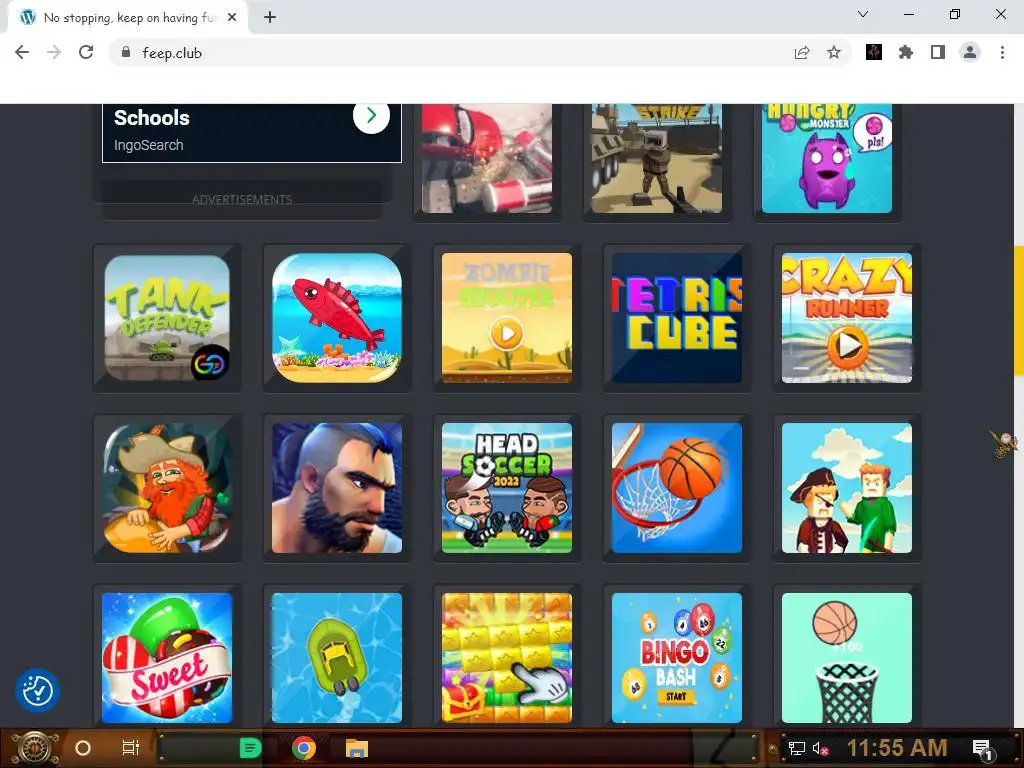The width and height of the screenshot is (1024, 768).
Task: Launch the Zombie Shooter game
Action: click(x=507, y=318)
